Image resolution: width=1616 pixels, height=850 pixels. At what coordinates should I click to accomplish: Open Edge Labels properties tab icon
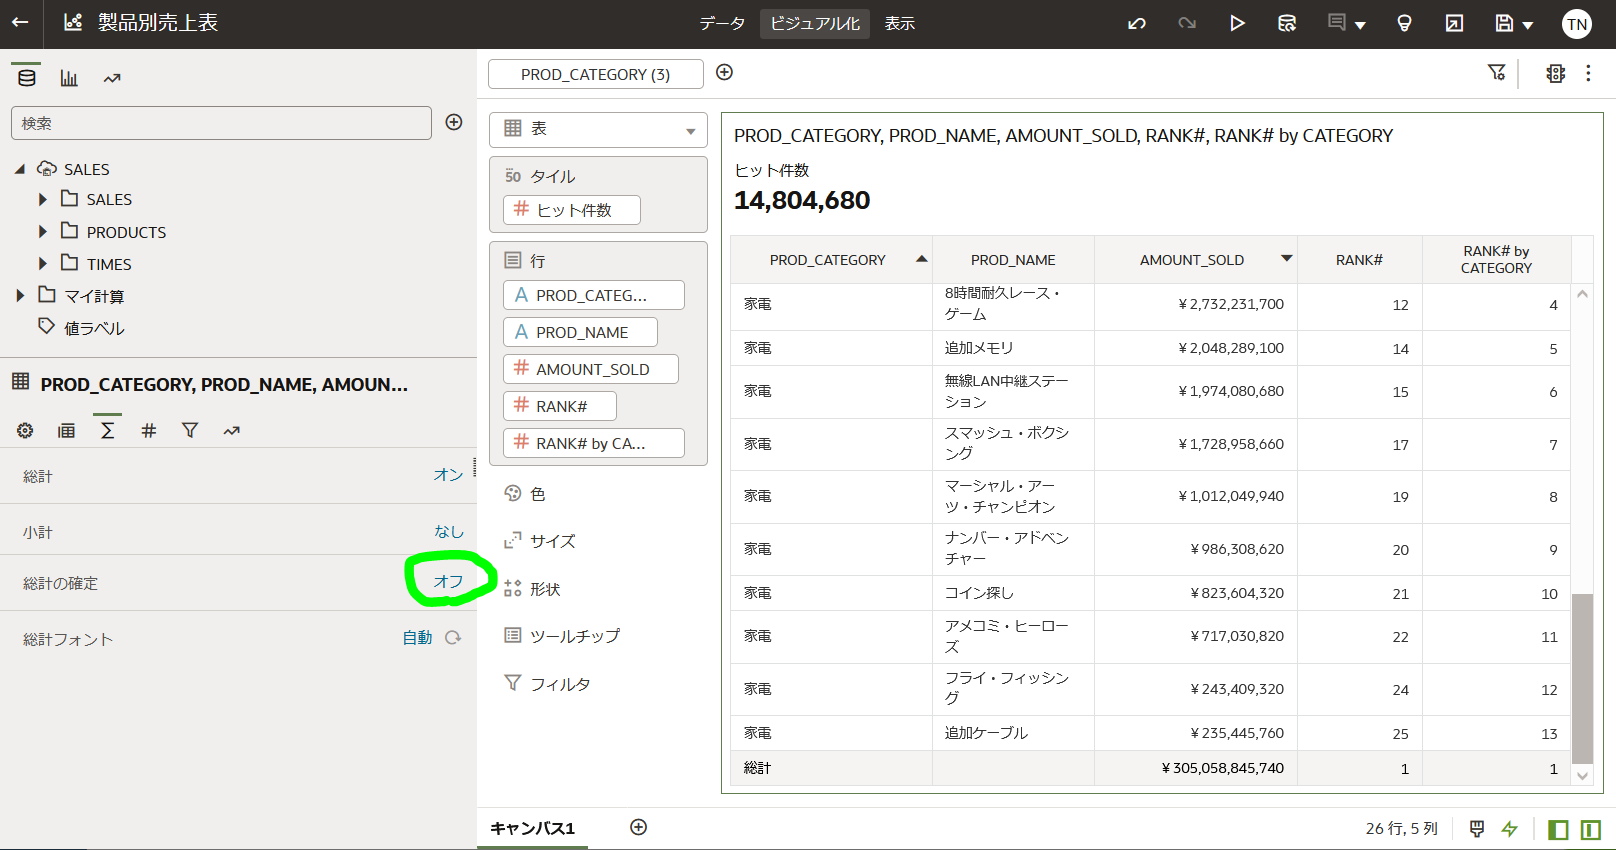66,430
